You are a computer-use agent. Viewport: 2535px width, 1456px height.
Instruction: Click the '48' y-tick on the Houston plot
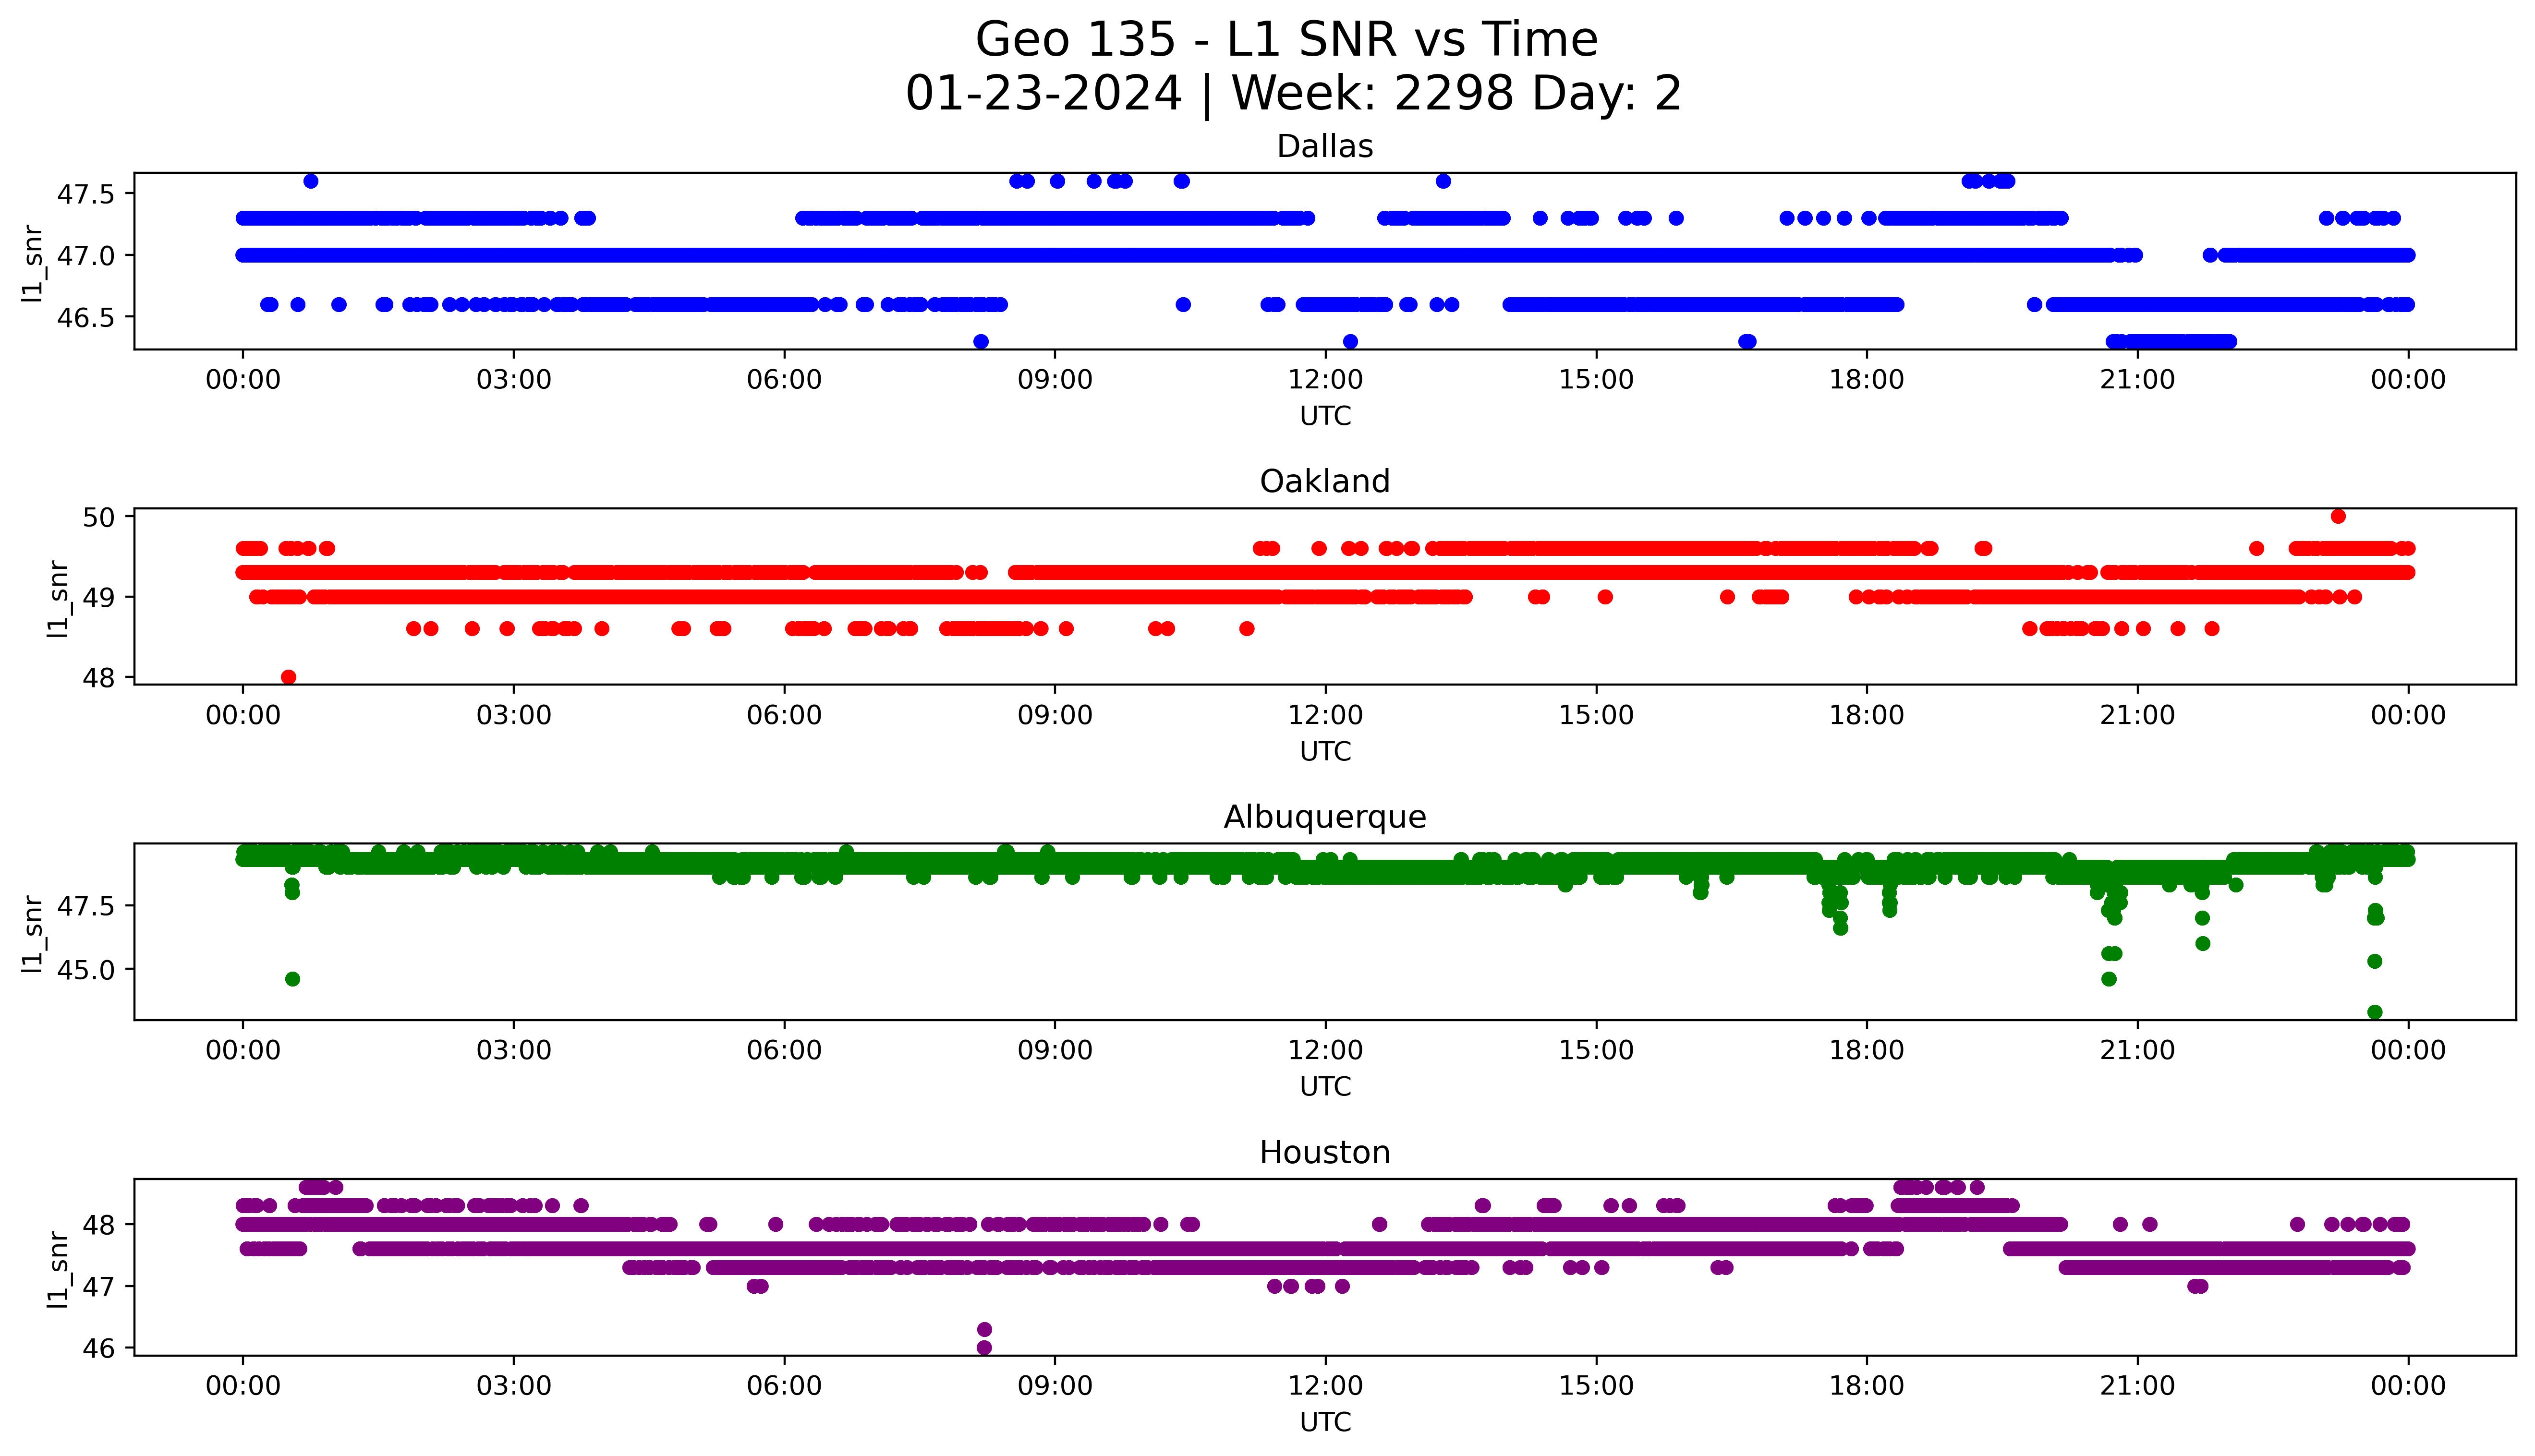point(98,1225)
